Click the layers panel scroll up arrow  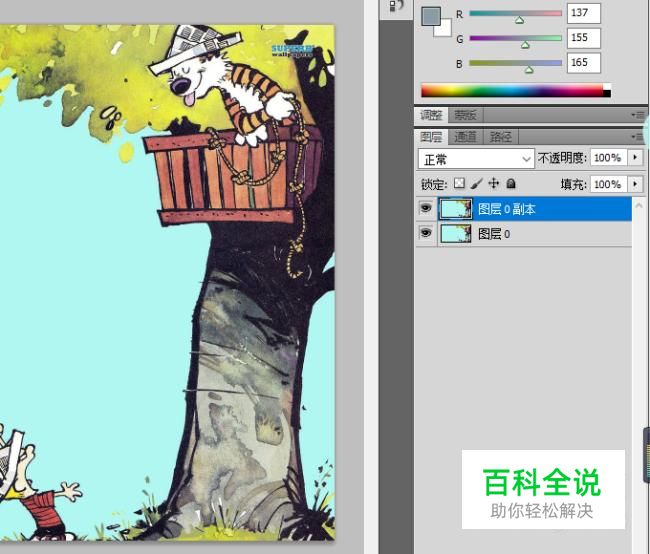pyautogui.click(x=639, y=205)
